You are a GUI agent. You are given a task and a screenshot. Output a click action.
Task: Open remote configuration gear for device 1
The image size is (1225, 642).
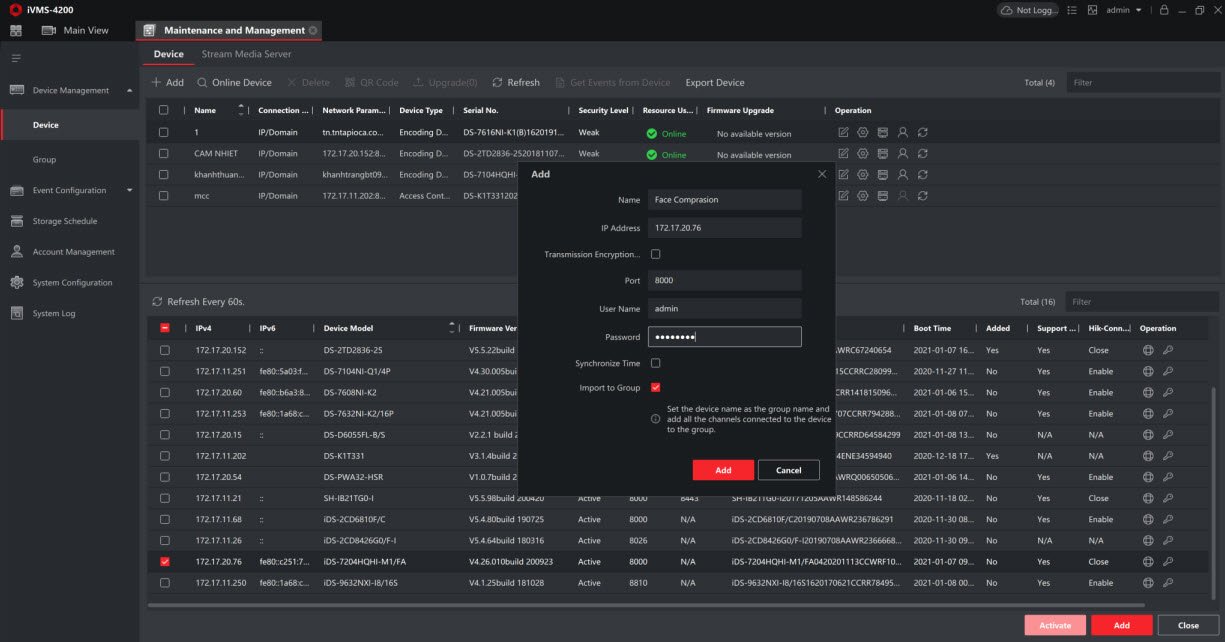click(863, 133)
